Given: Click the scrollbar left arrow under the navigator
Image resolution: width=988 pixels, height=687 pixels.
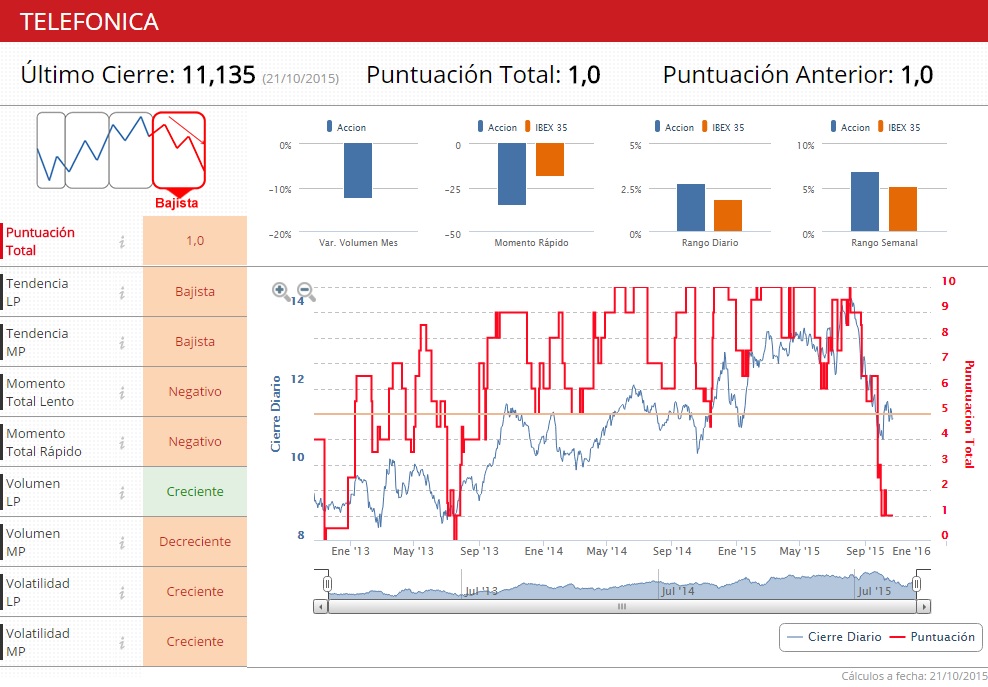Looking at the screenshot, I should [321, 606].
